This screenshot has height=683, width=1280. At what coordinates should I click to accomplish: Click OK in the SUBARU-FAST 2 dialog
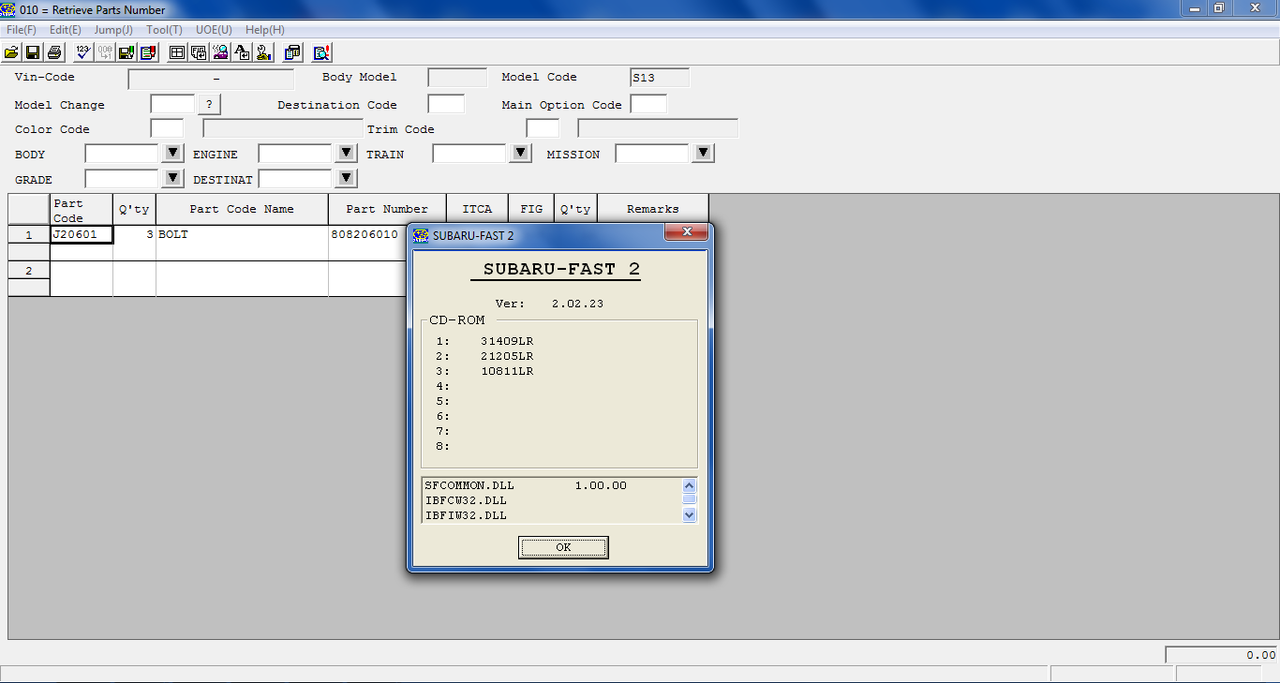click(563, 547)
